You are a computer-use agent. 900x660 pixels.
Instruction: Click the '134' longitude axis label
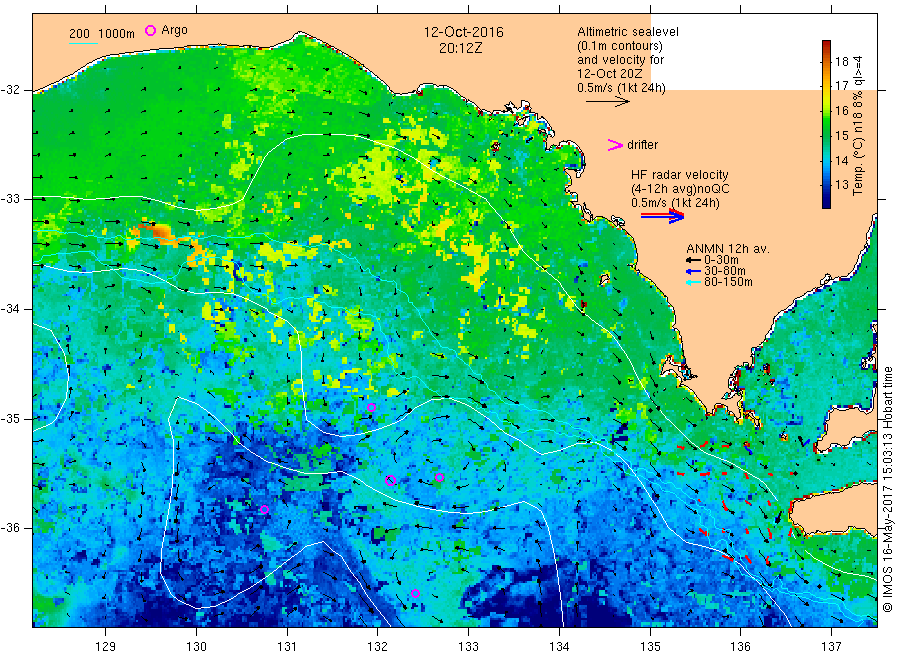tap(559, 646)
